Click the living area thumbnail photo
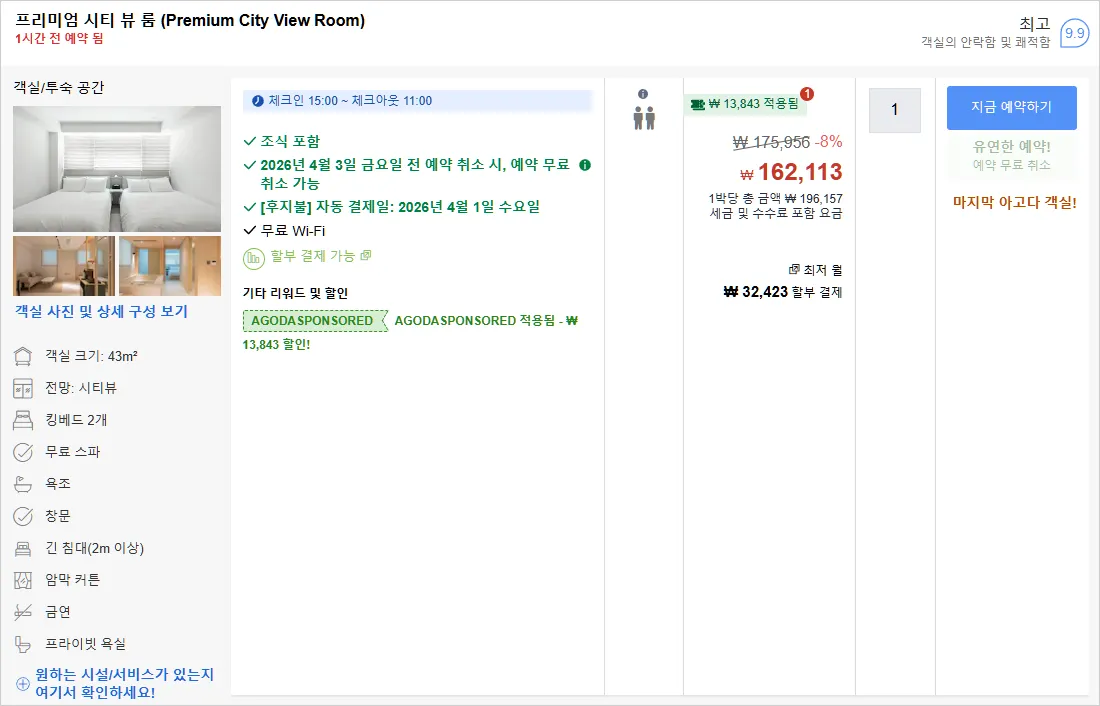The height and width of the screenshot is (706, 1100). 64,266
